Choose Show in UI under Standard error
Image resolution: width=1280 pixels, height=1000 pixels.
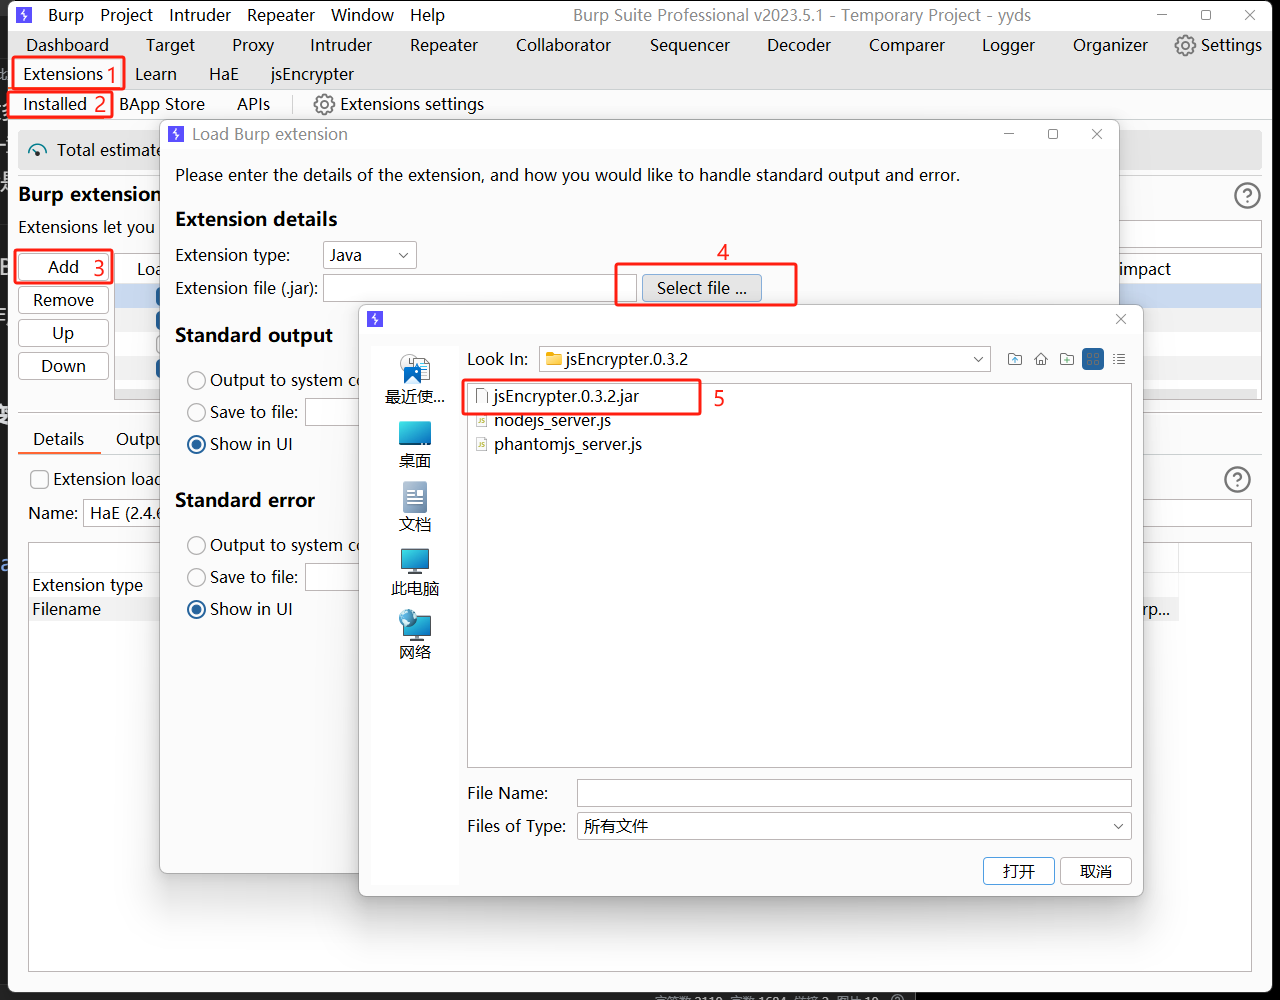[196, 609]
